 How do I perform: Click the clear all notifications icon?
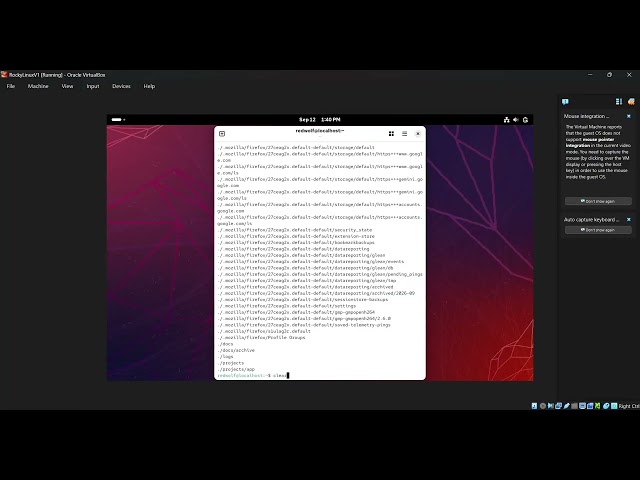pos(631,102)
